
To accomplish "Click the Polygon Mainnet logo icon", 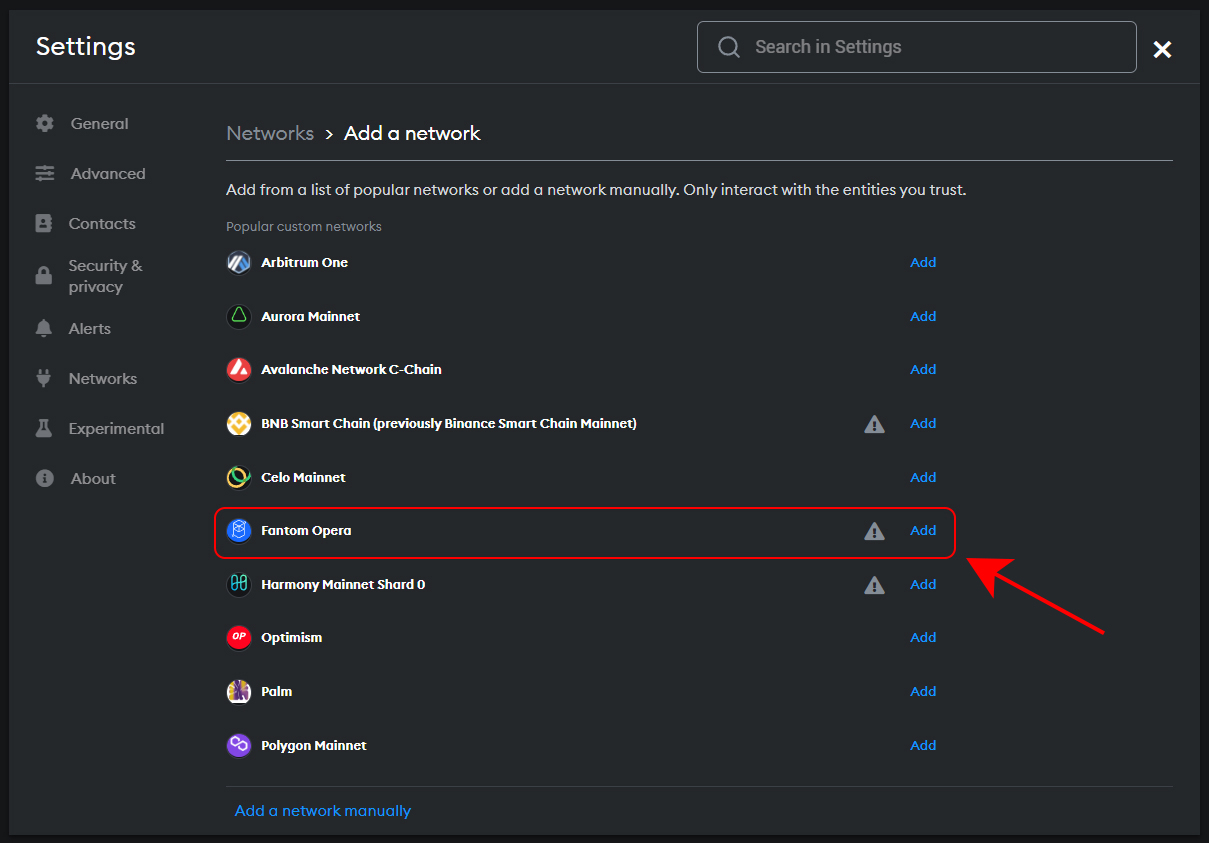I will 238,746.
